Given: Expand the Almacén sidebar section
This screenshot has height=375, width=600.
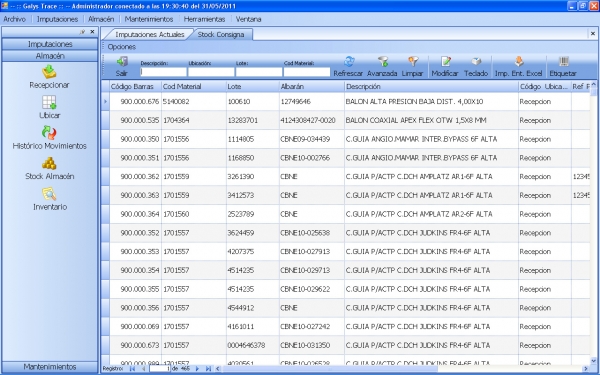Looking at the screenshot, I should pos(50,56).
